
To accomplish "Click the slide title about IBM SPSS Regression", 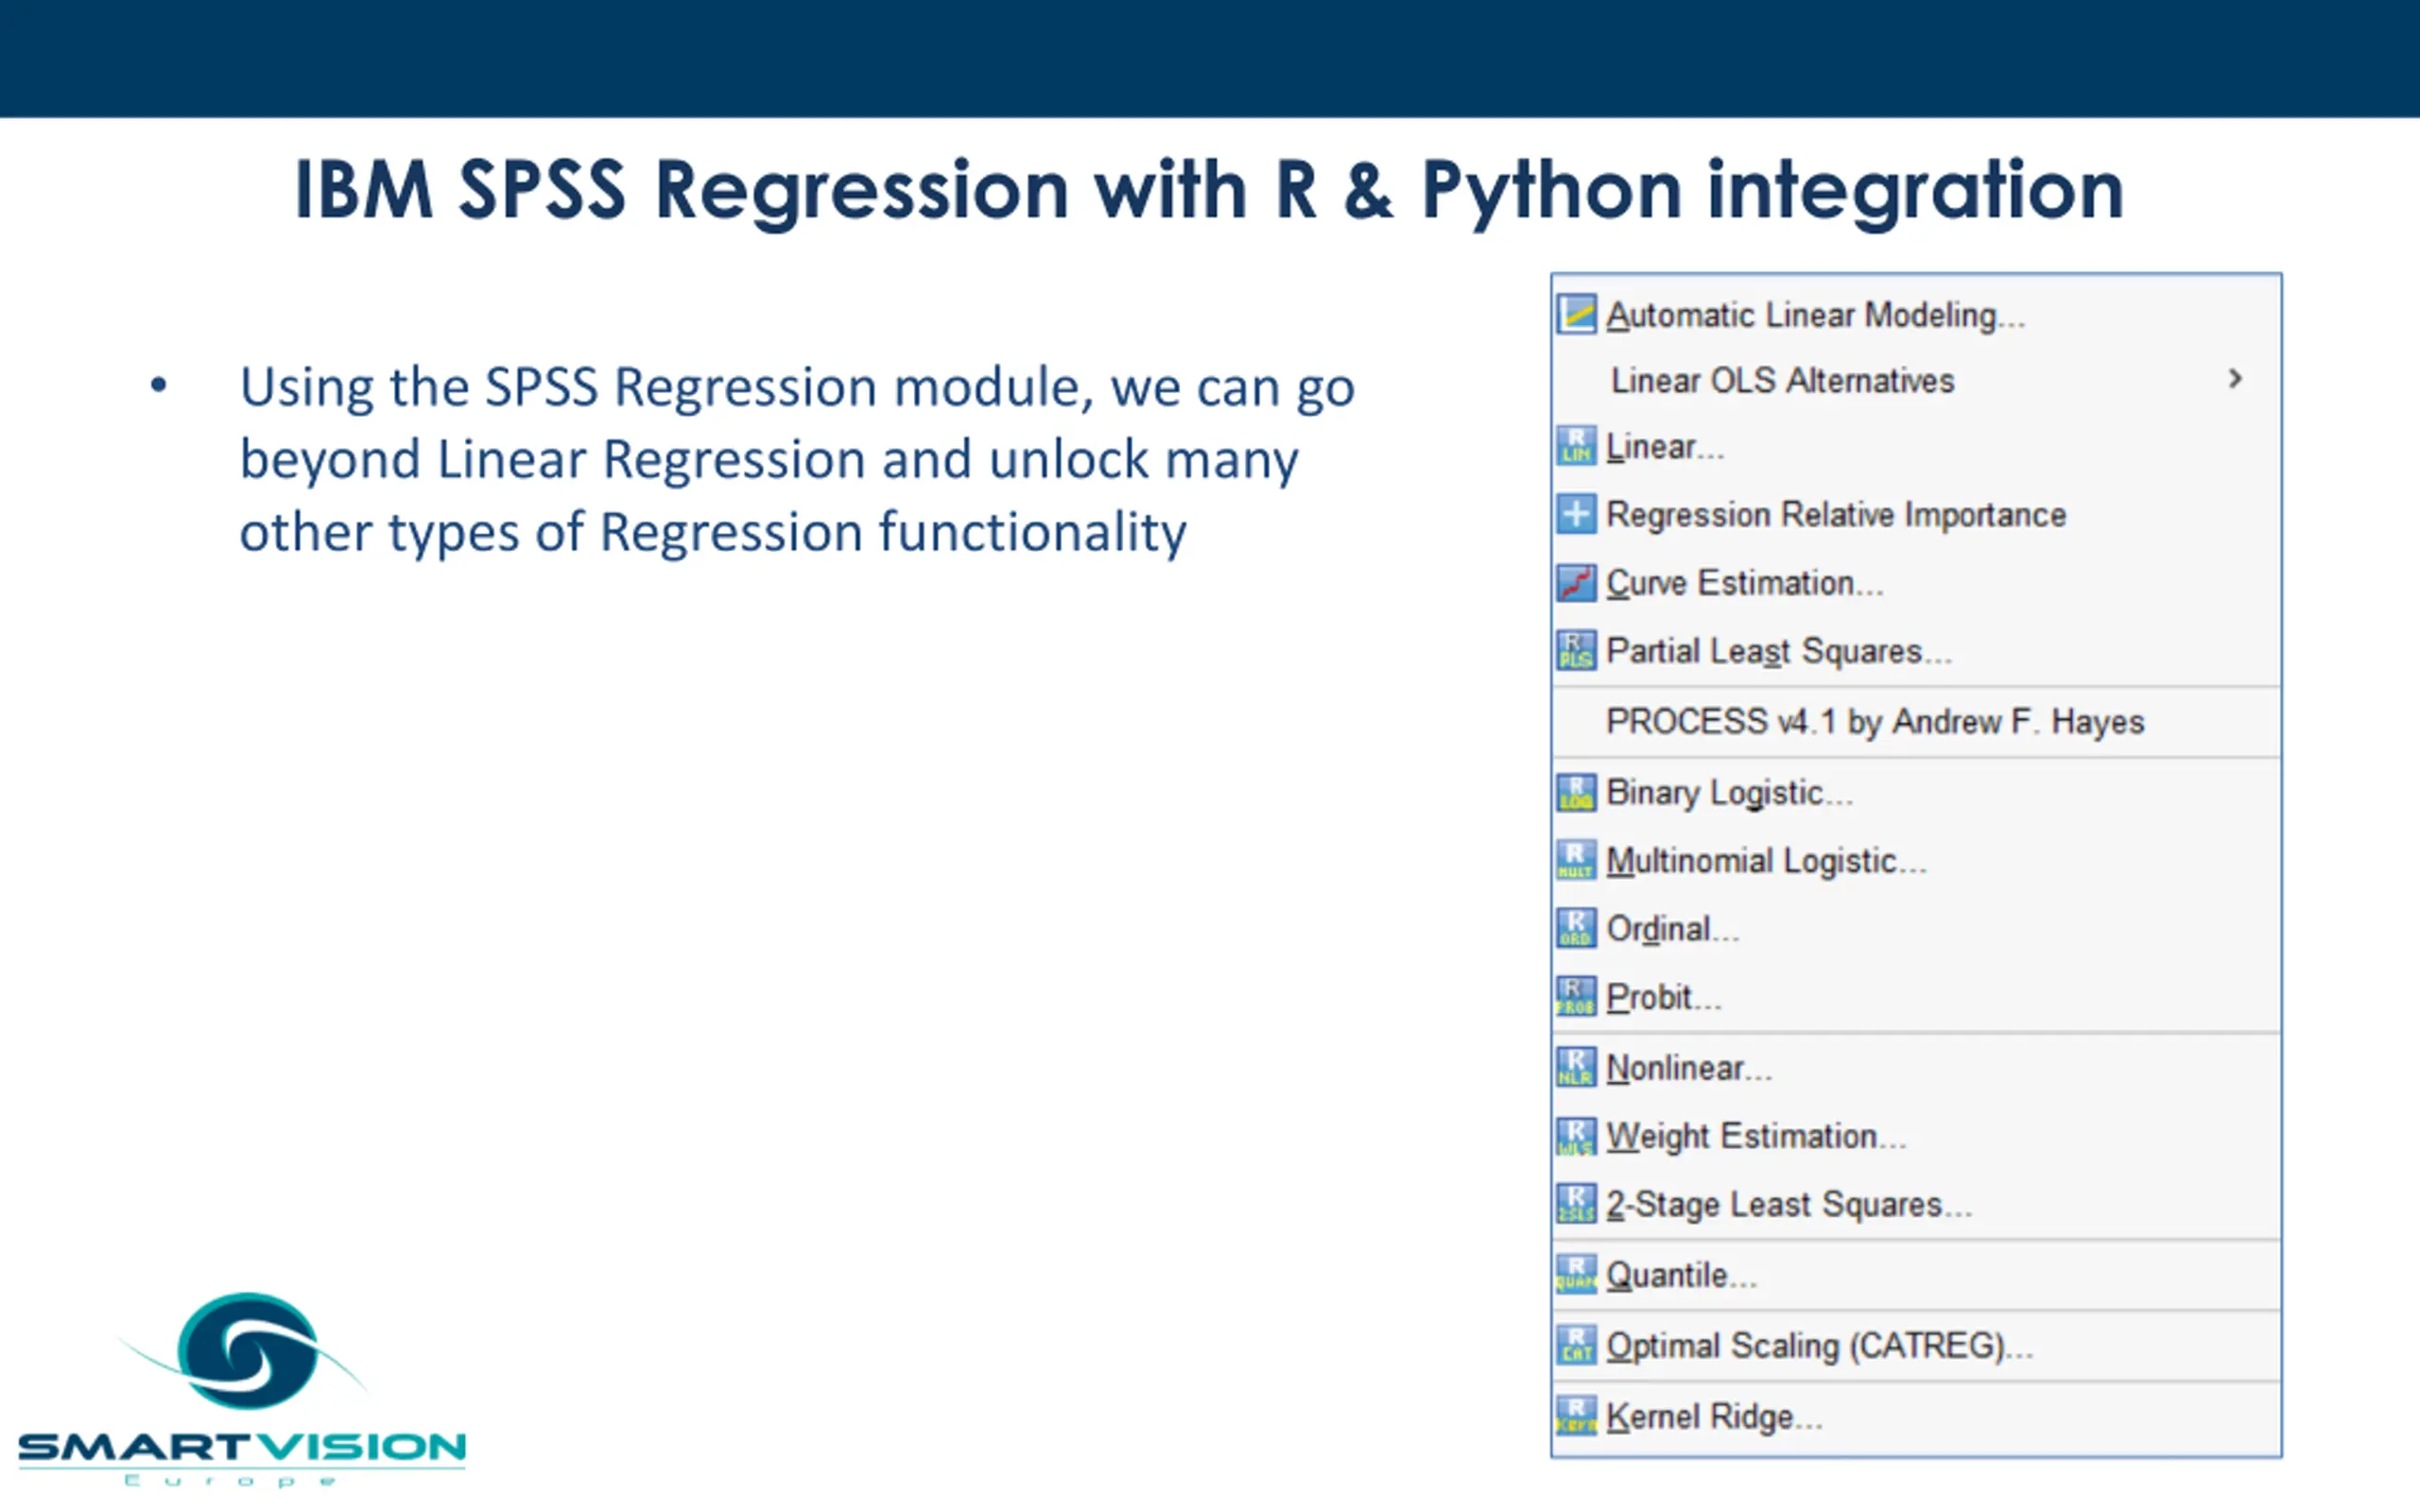I will click(1209, 190).
